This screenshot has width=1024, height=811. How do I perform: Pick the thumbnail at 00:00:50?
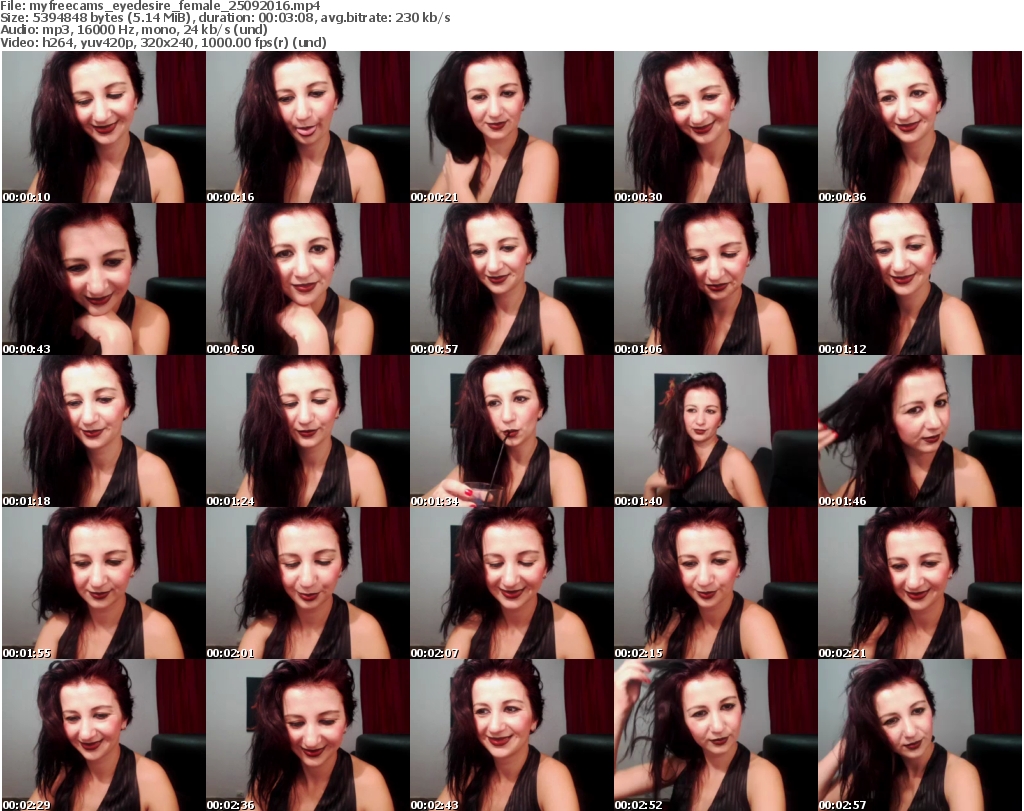point(308,279)
